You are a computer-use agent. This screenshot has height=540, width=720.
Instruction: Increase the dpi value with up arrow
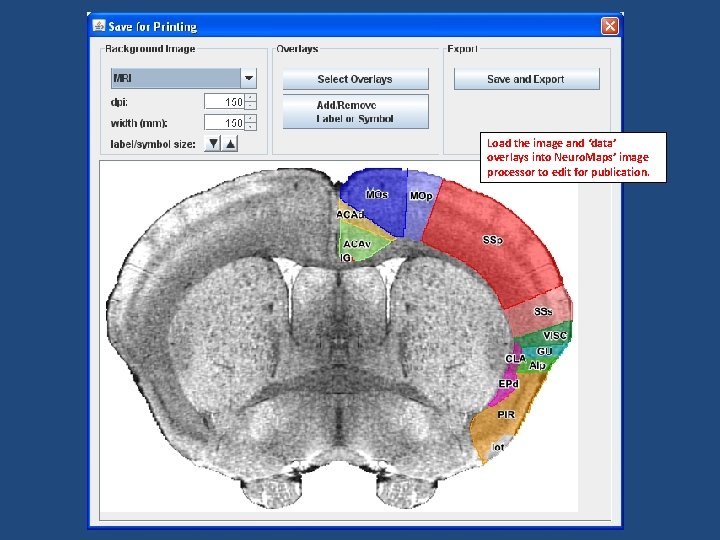pyautogui.click(x=251, y=98)
